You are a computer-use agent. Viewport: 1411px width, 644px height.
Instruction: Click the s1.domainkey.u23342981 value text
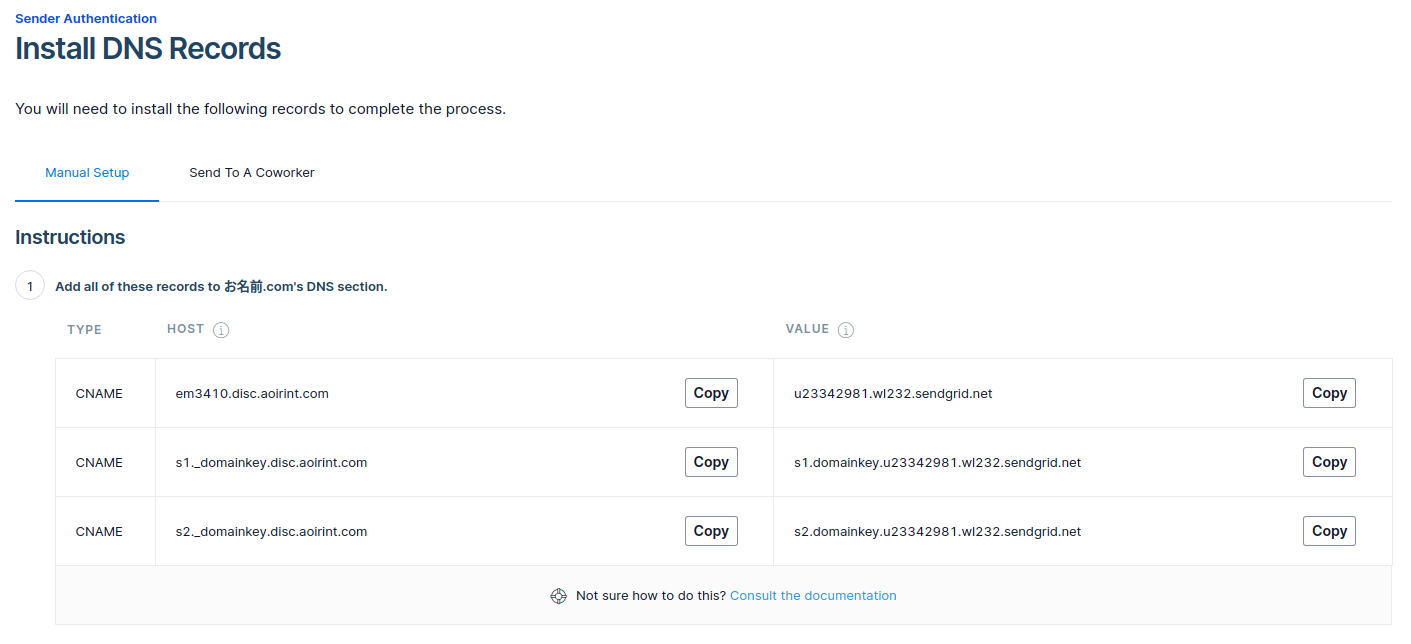coord(937,463)
